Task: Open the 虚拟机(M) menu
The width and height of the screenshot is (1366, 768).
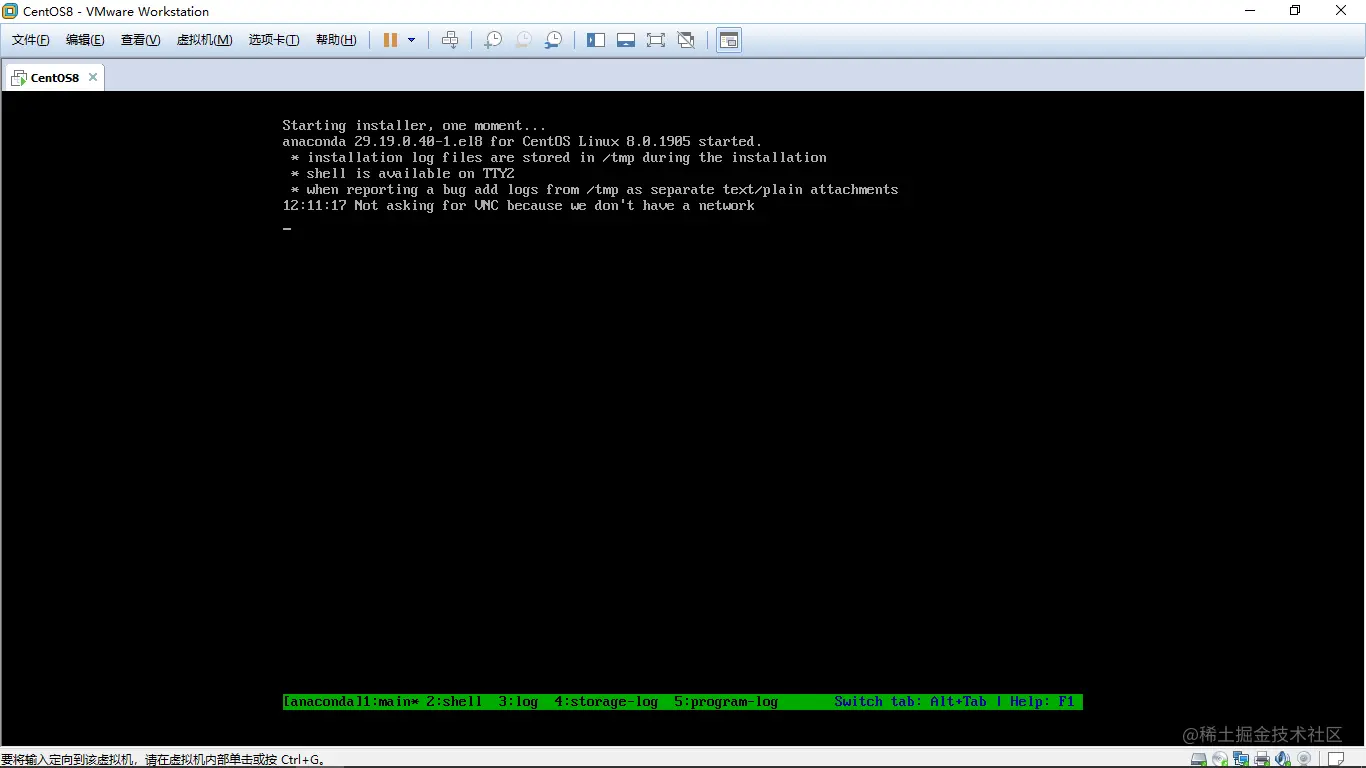Action: (x=204, y=40)
